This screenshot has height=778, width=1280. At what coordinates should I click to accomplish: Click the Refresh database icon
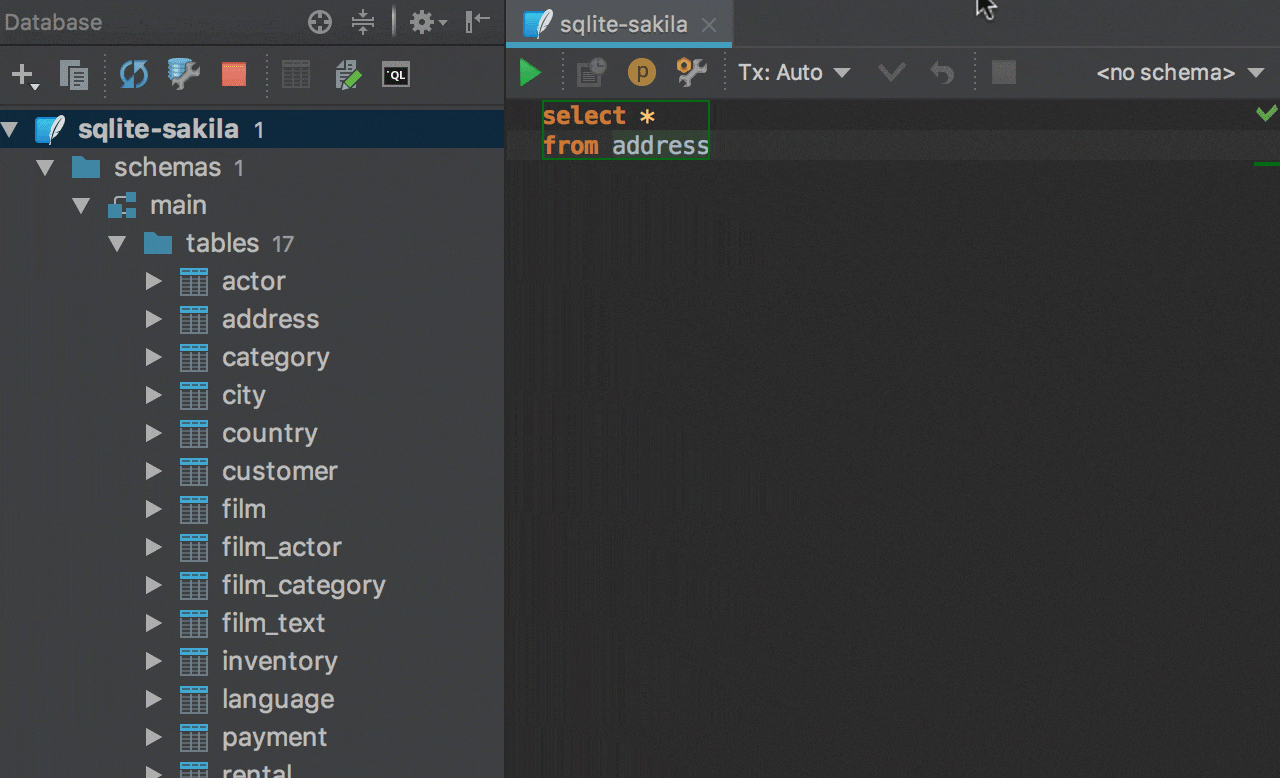[x=133, y=75]
